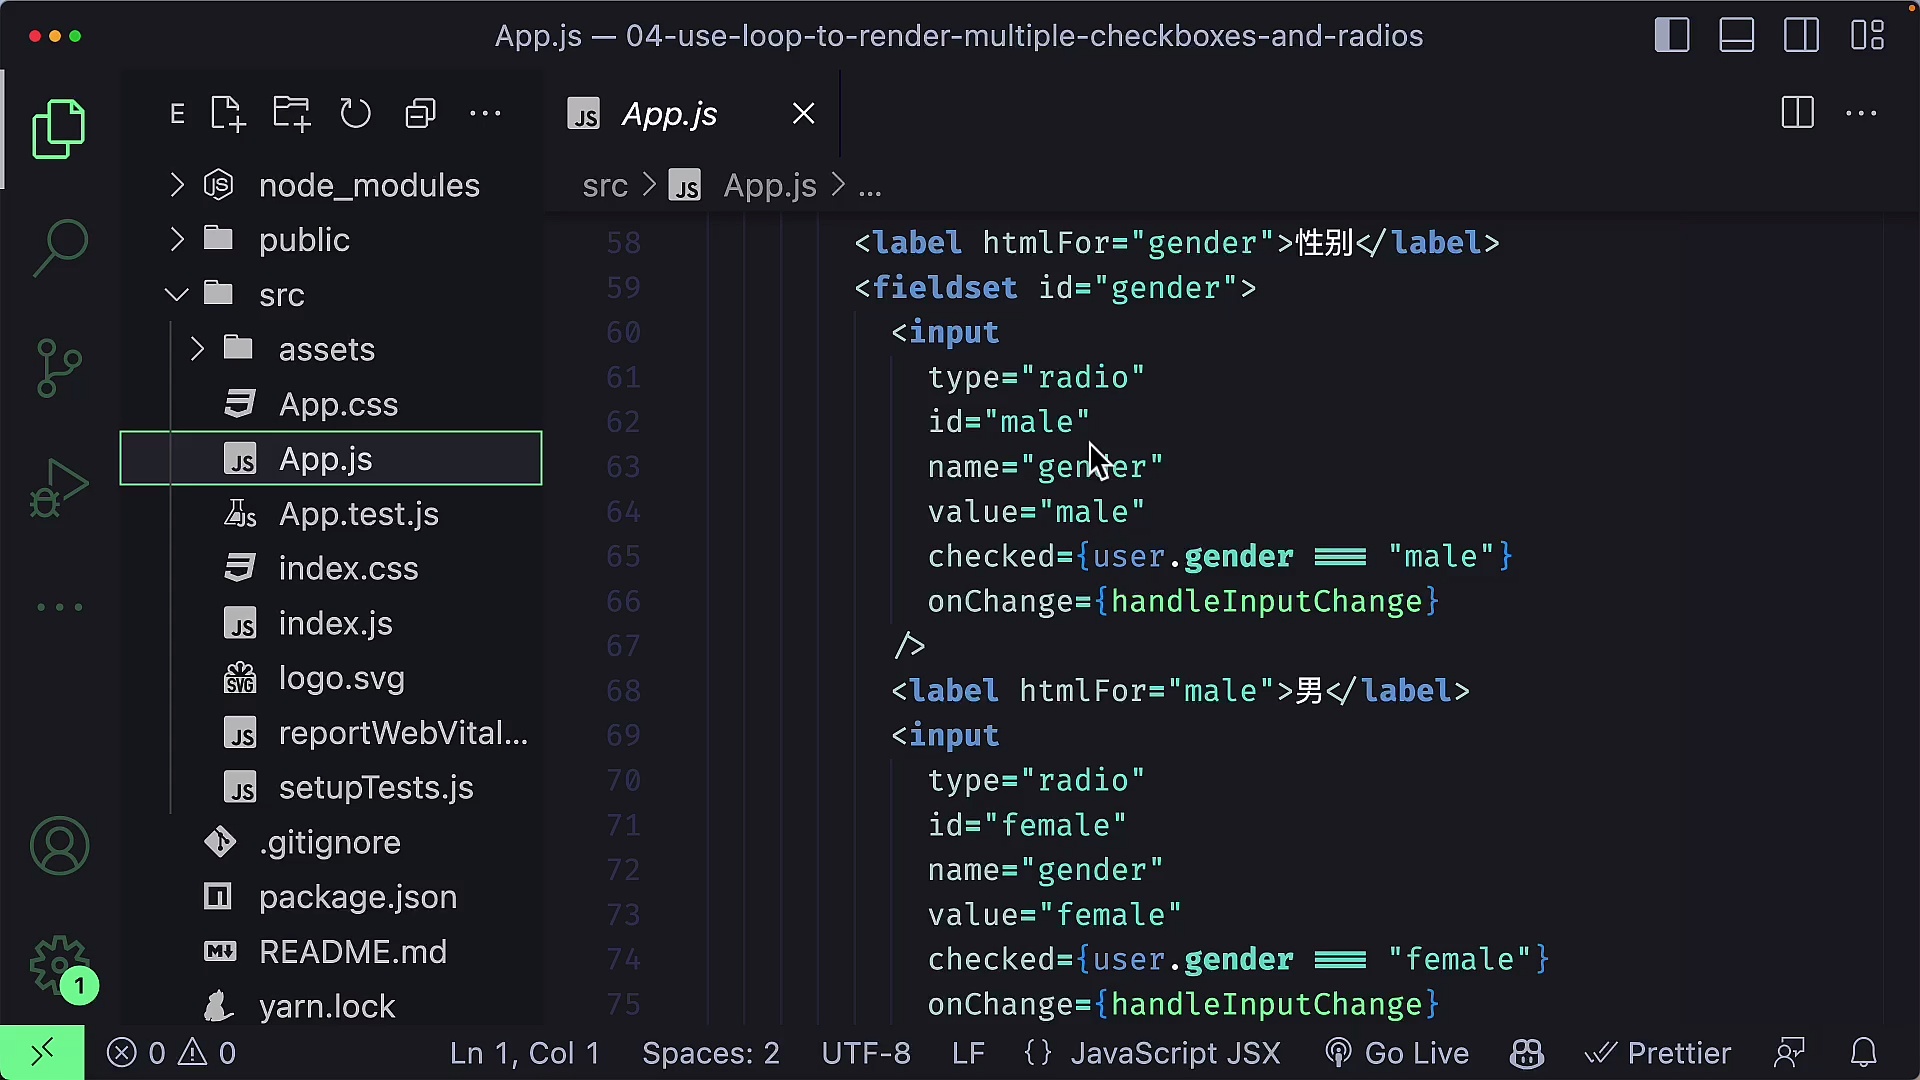The height and width of the screenshot is (1080, 1920).
Task: Select the App.js editor tab
Action: [x=669, y=114]
